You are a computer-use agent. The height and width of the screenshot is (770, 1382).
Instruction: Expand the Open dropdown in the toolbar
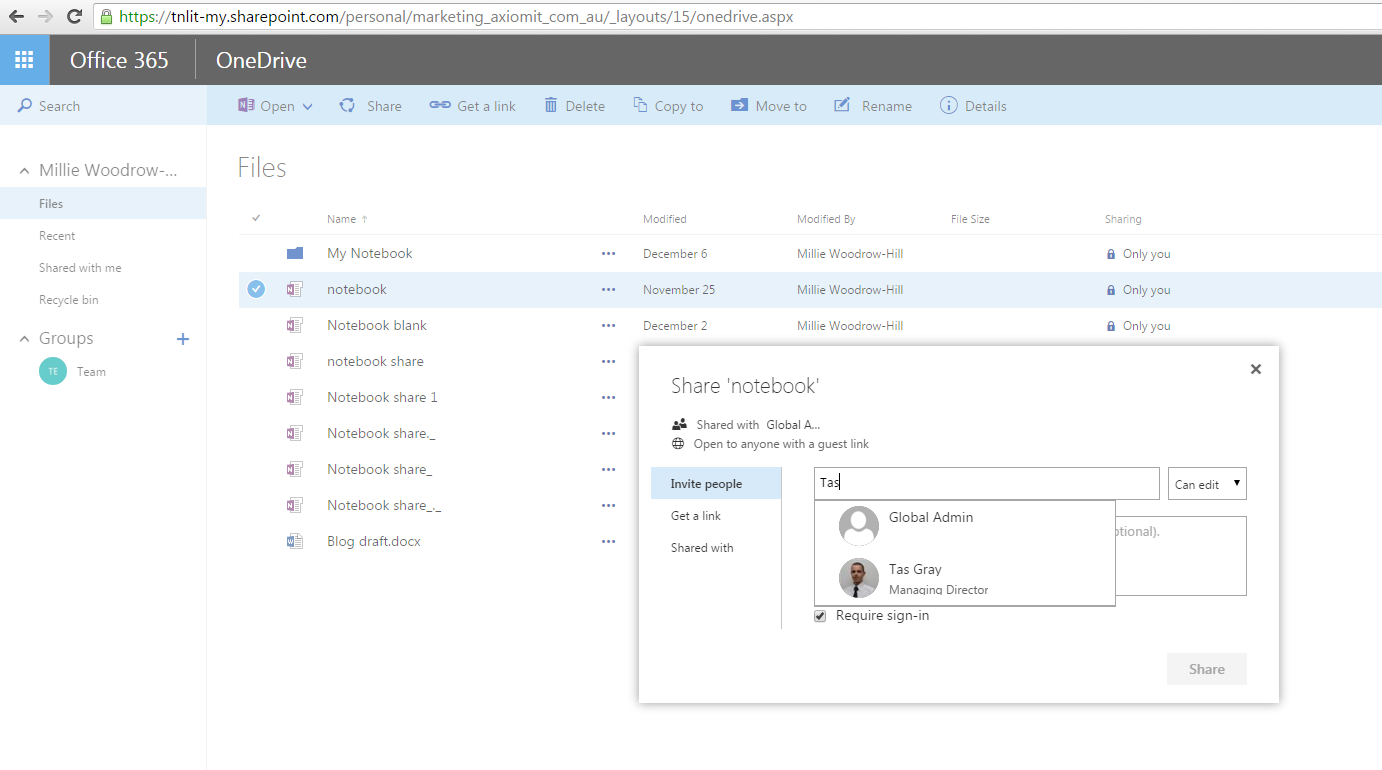pos(308,106)
